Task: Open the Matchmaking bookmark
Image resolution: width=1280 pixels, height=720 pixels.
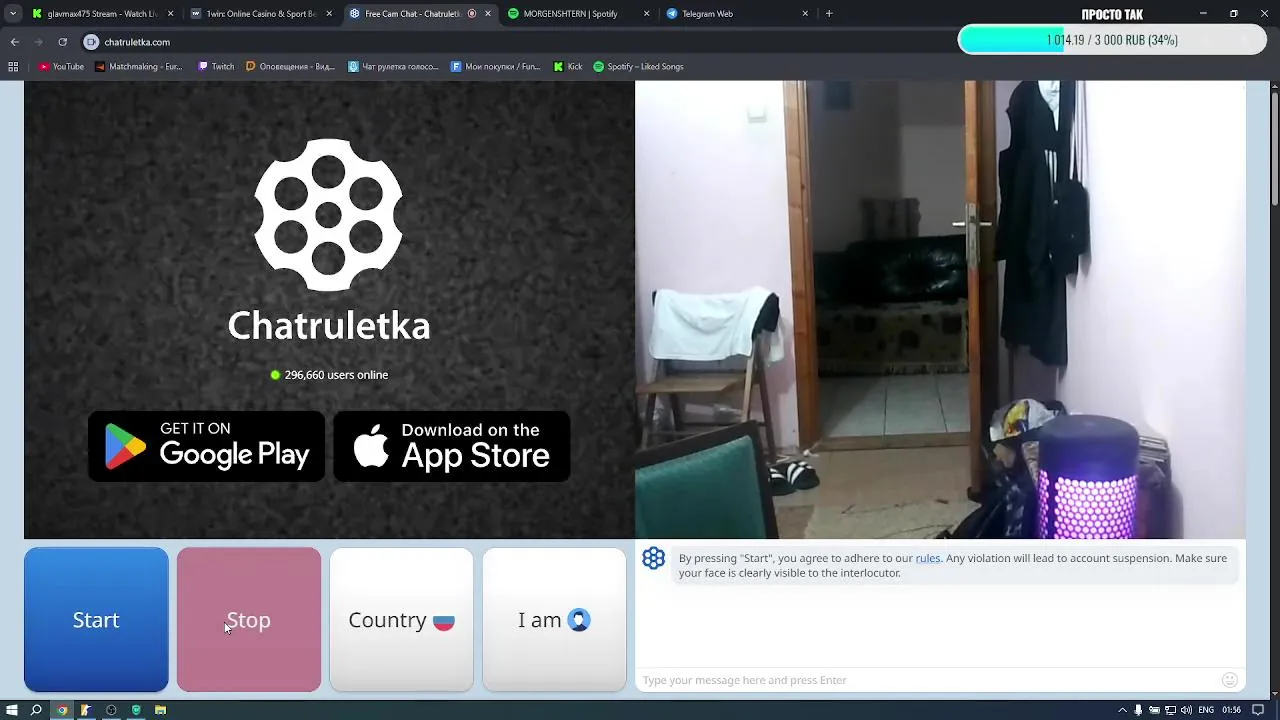Action: (139, 67)
